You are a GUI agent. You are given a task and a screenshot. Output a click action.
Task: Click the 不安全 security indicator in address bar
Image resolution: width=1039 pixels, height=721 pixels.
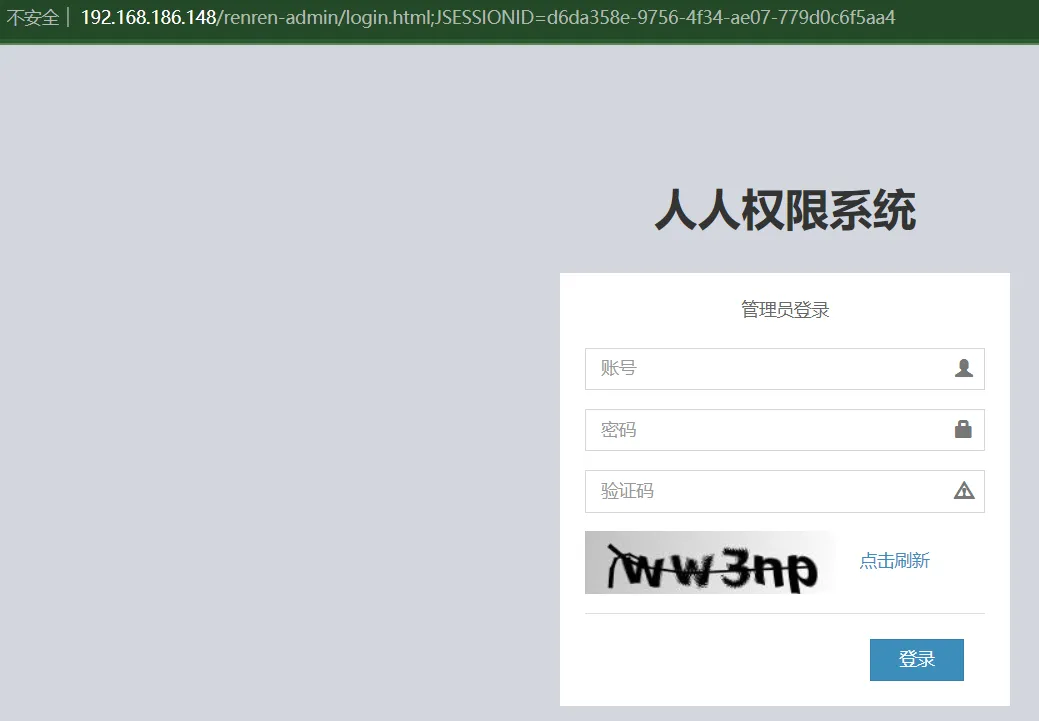click(x=33, y=18)
